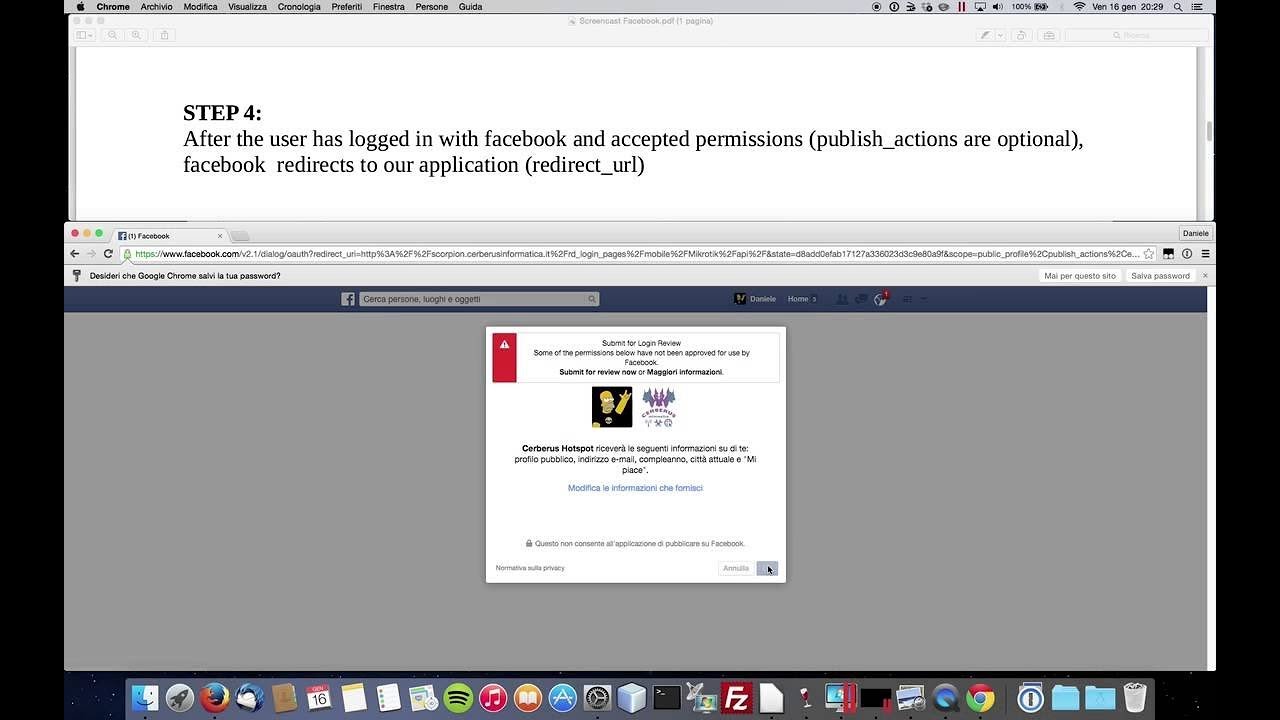The height and width of the screenshot is (720, 1280).
Task: Click Mai per questo sito button
Action: pyautogui.click(x=1080, y=276)
